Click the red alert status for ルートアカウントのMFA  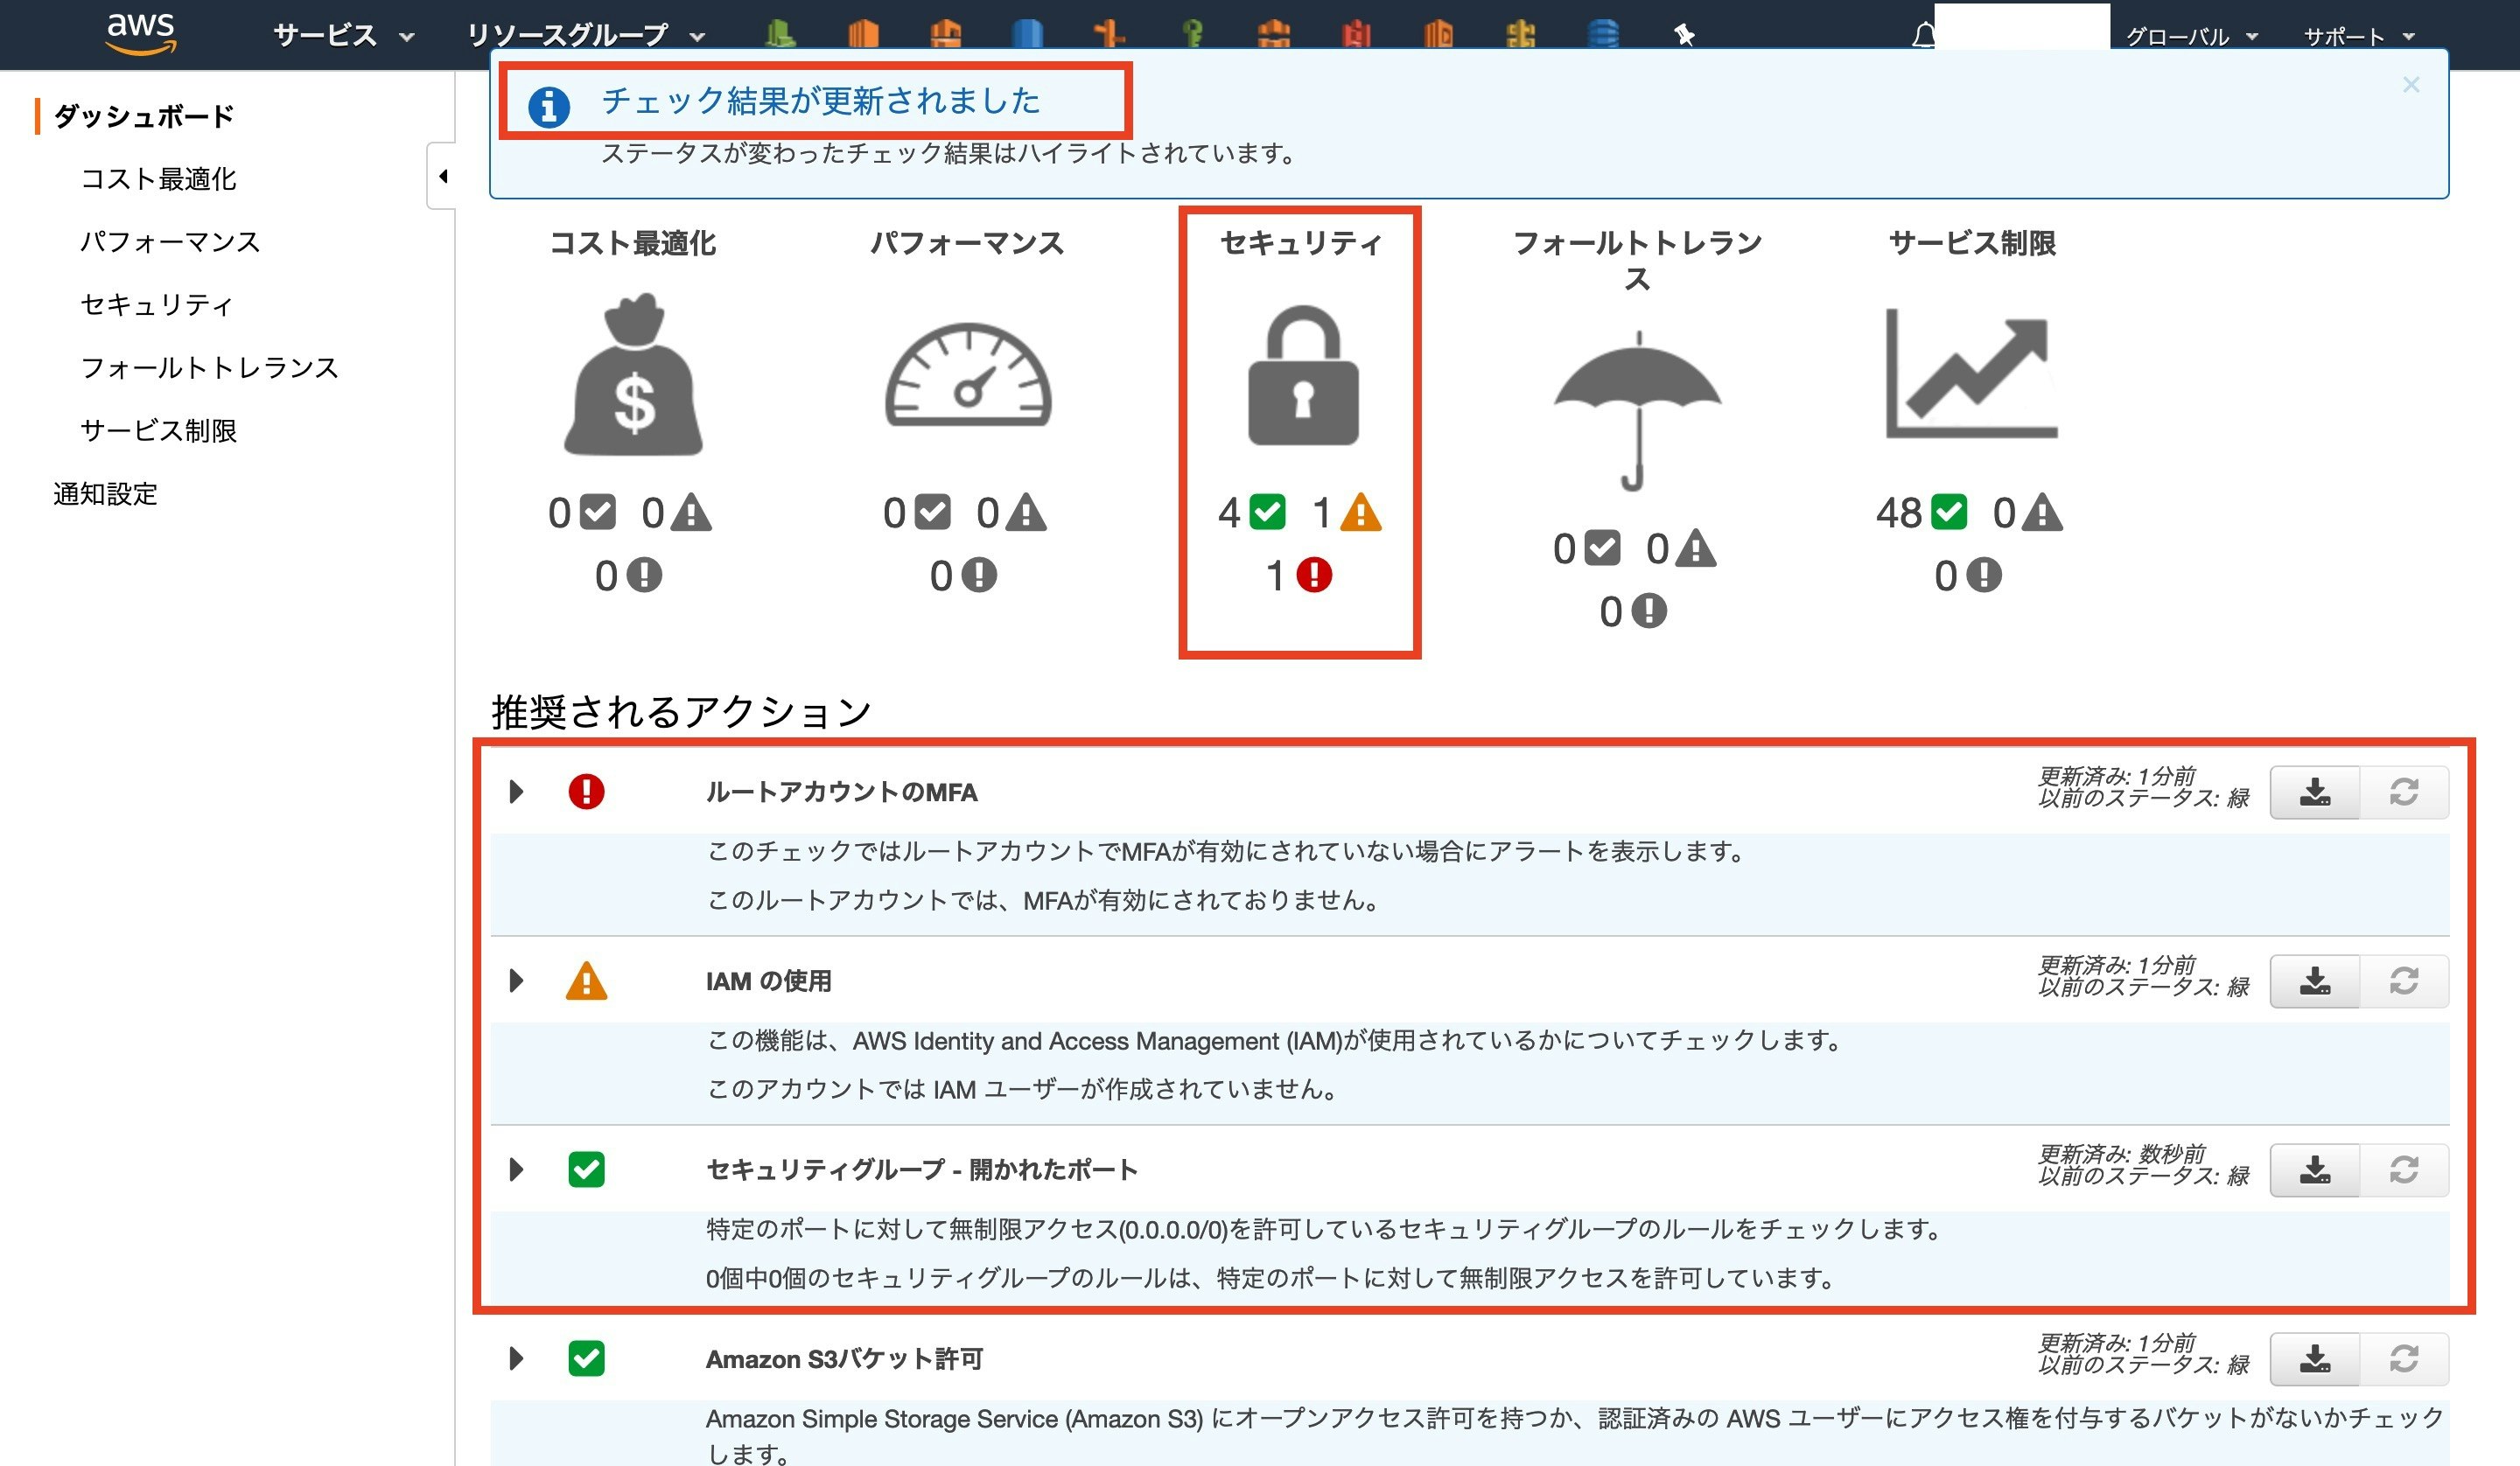click(x=586, y=791)
